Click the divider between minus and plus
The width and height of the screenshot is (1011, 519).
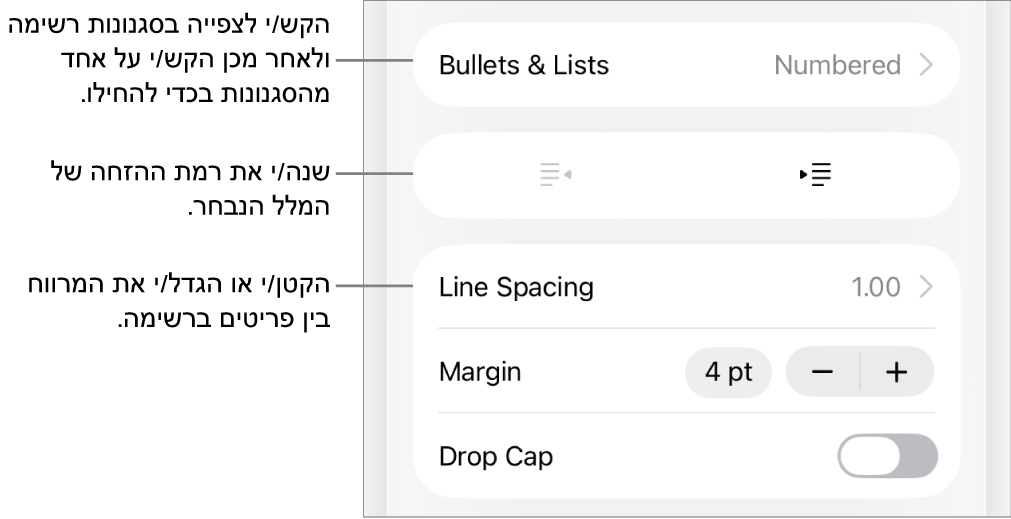click(860, 373)
